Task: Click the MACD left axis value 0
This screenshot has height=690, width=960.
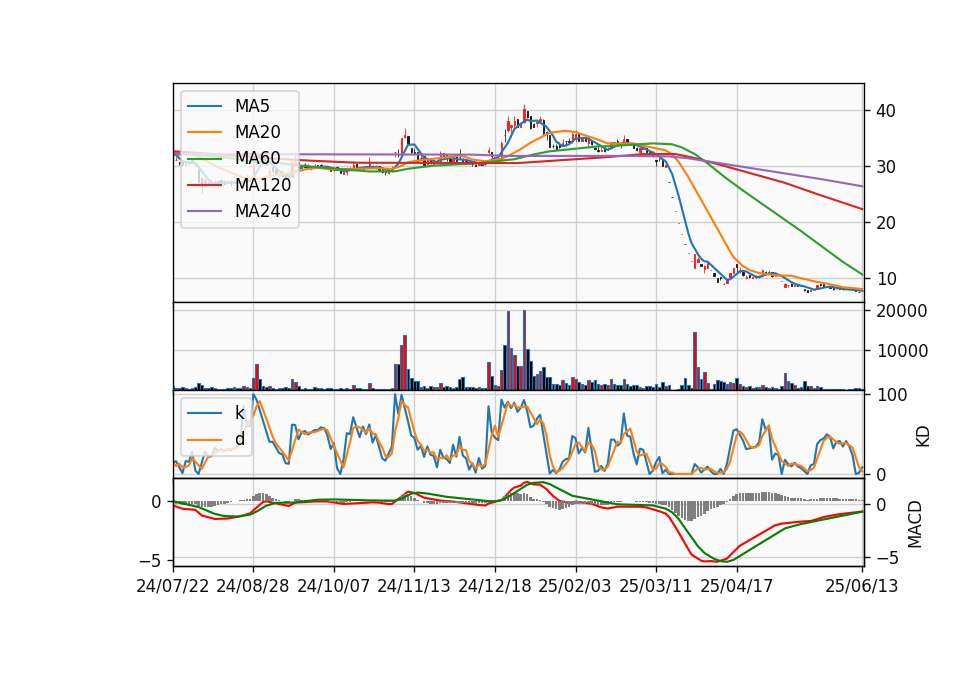Action: click(x=156, y=502)
